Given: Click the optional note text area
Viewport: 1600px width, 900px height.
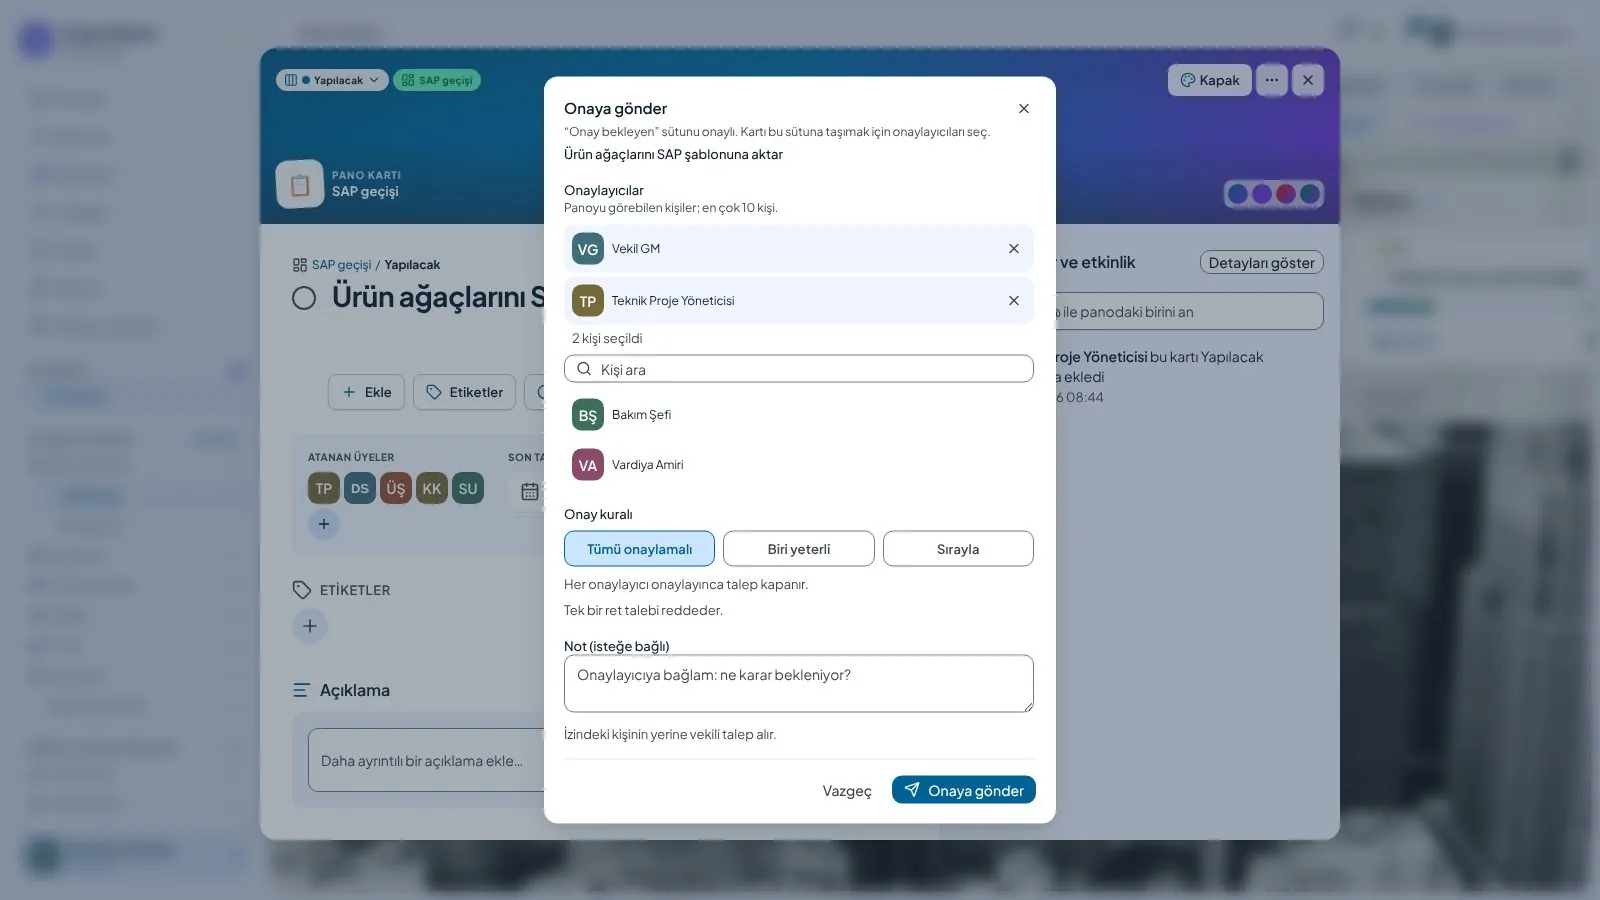Looking at the screenshot, I should [799, 684].
